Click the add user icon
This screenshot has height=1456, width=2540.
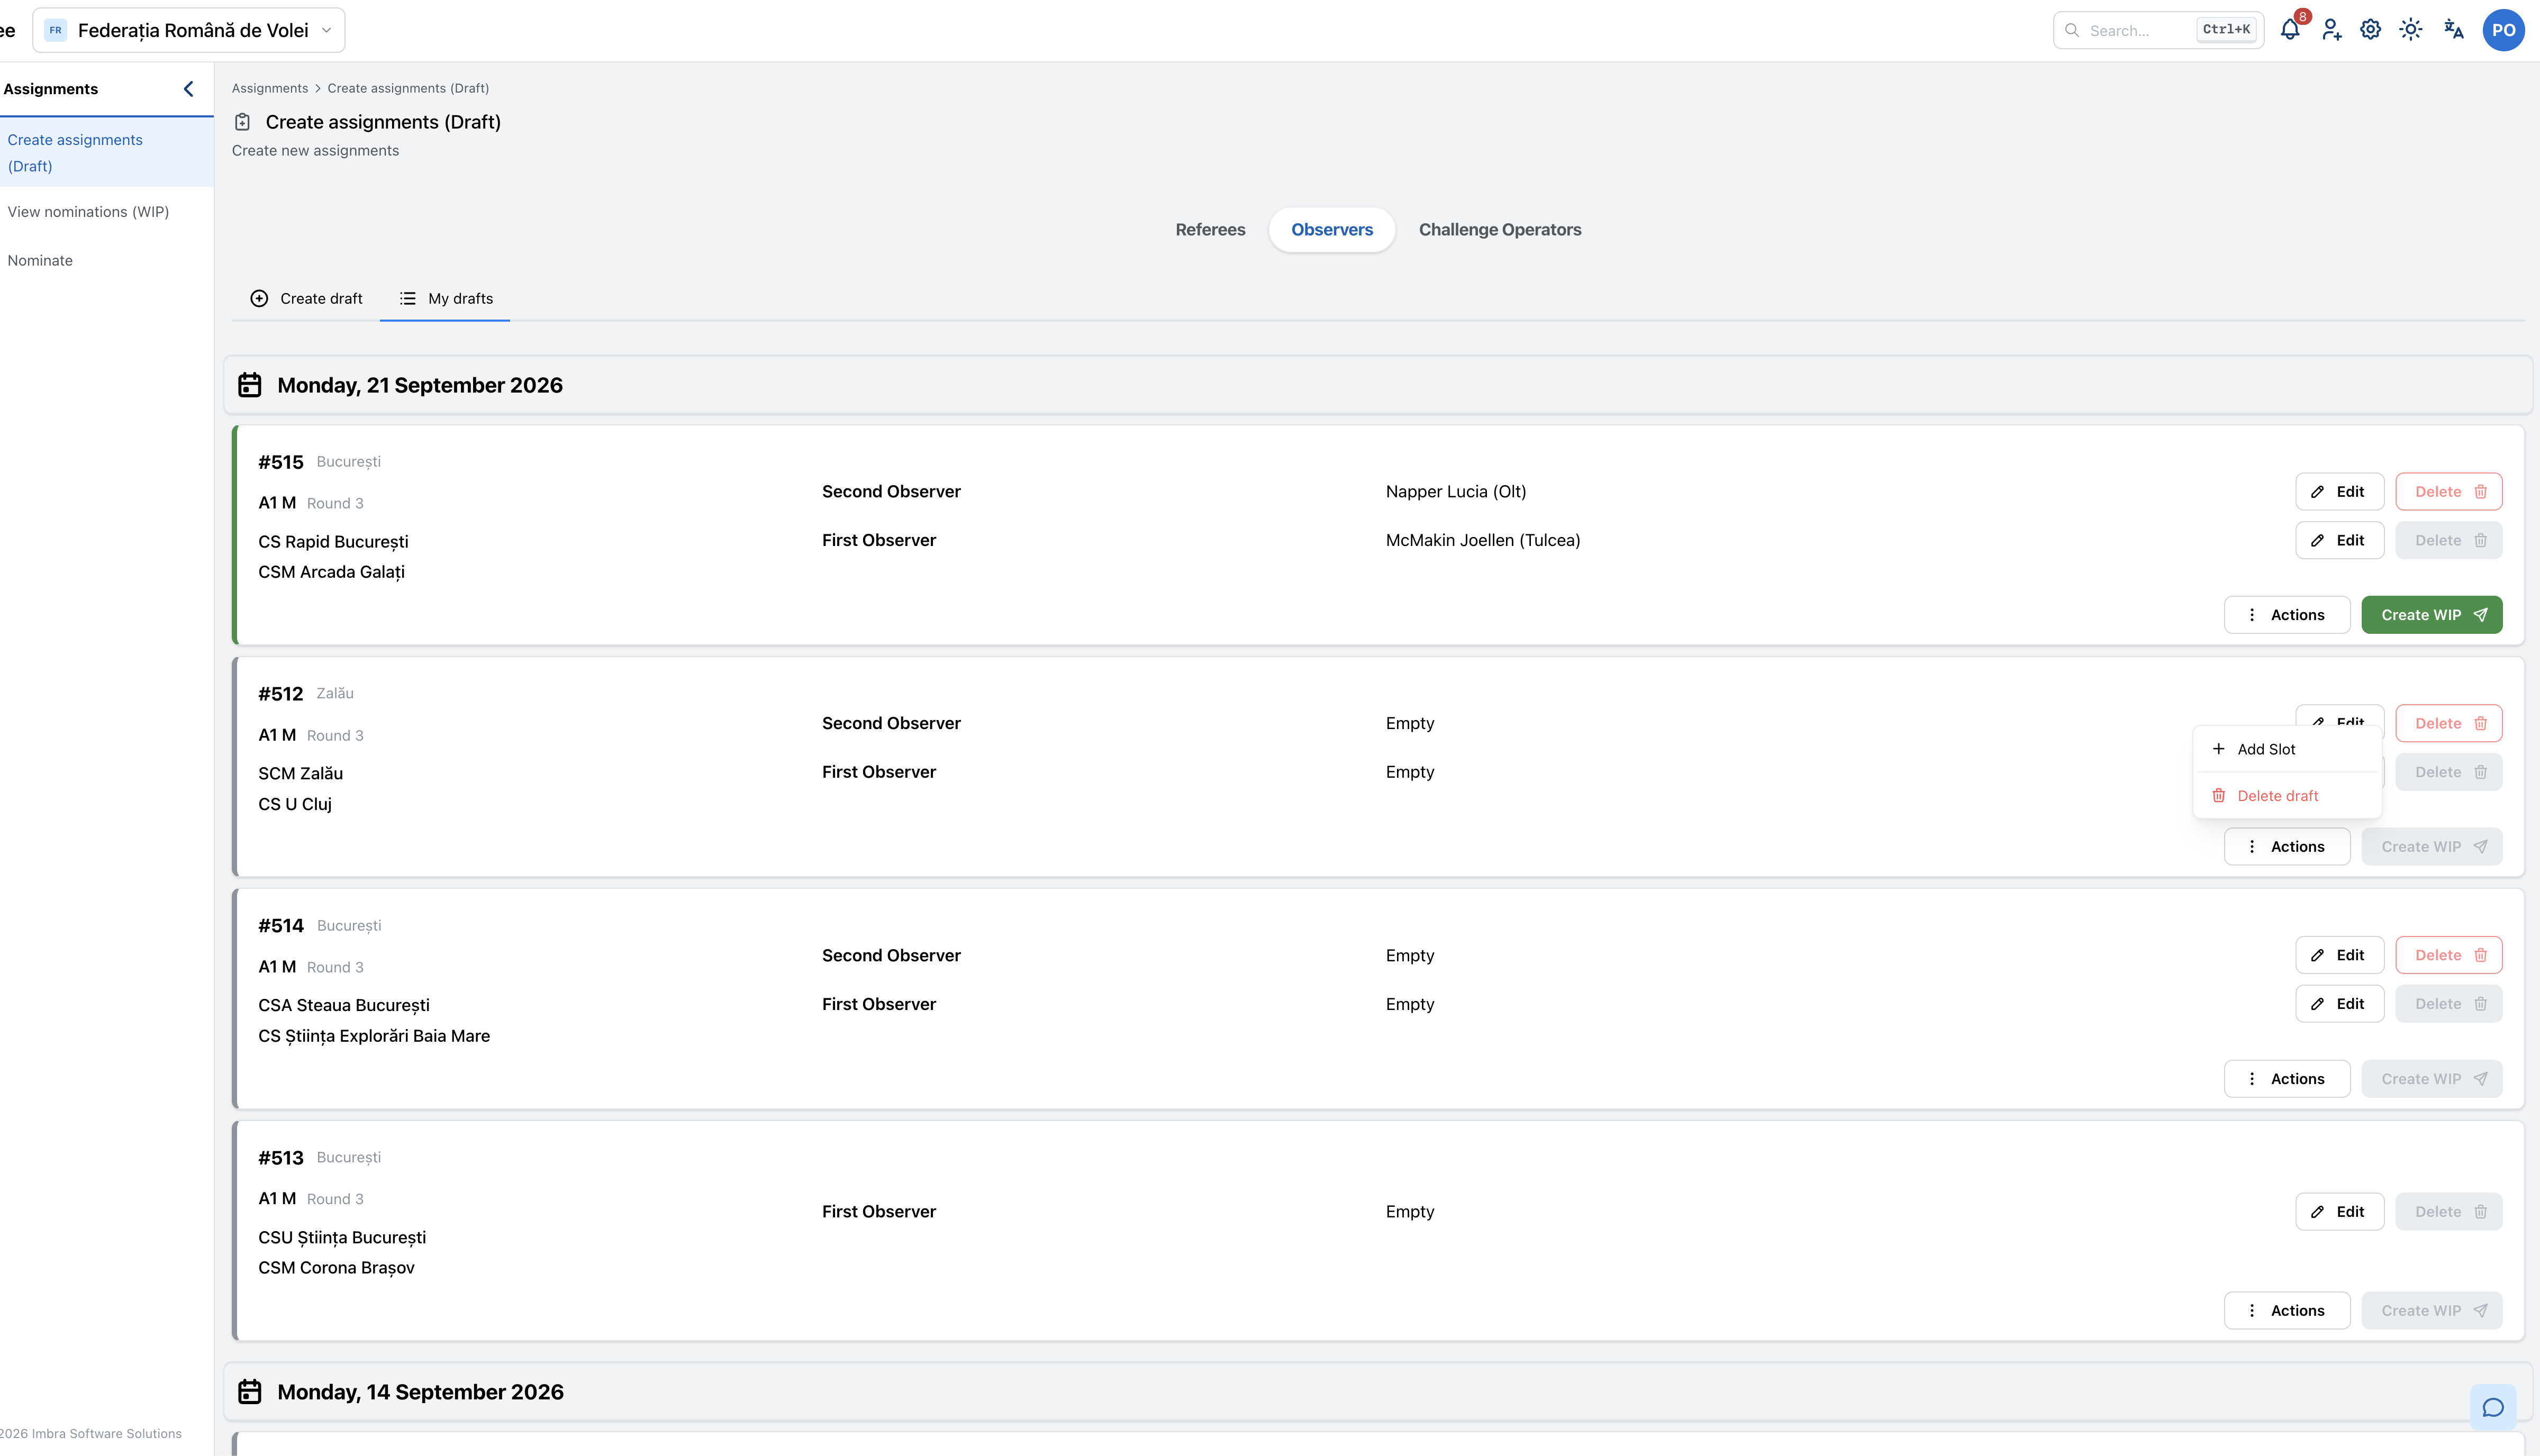pos(2332,30)
